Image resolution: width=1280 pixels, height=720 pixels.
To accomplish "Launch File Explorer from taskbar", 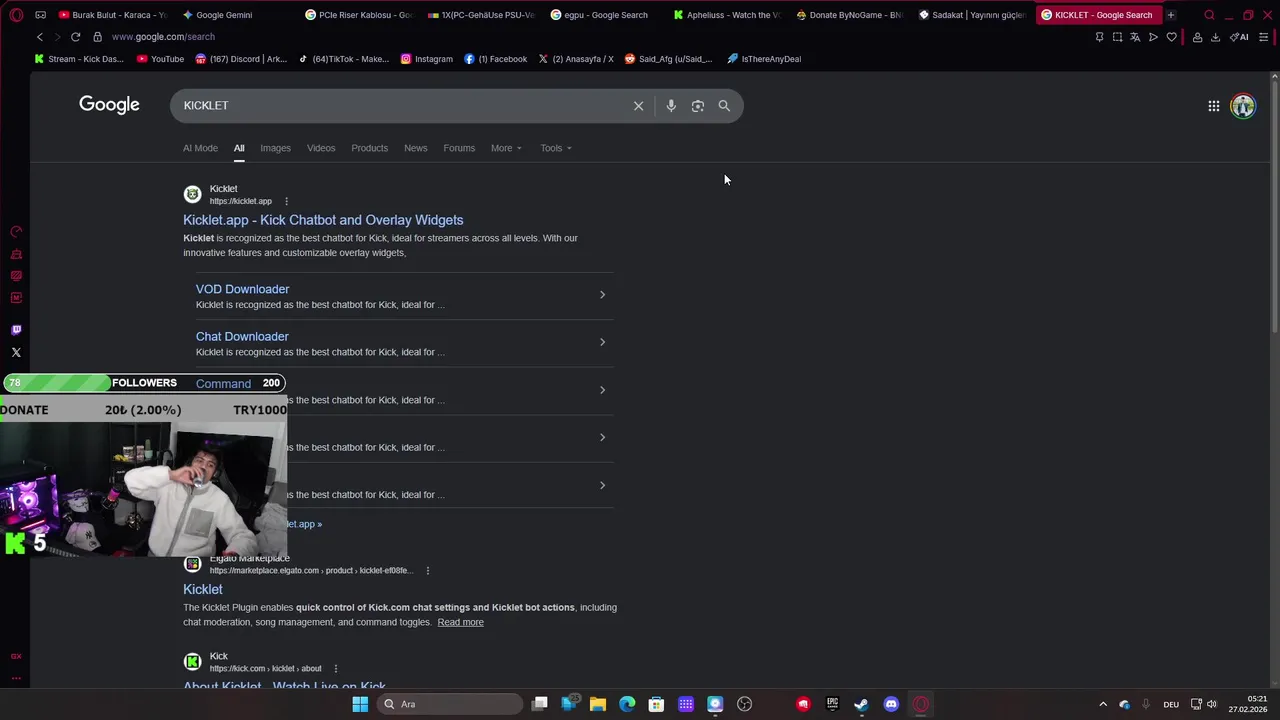I will tap(598, 704).
